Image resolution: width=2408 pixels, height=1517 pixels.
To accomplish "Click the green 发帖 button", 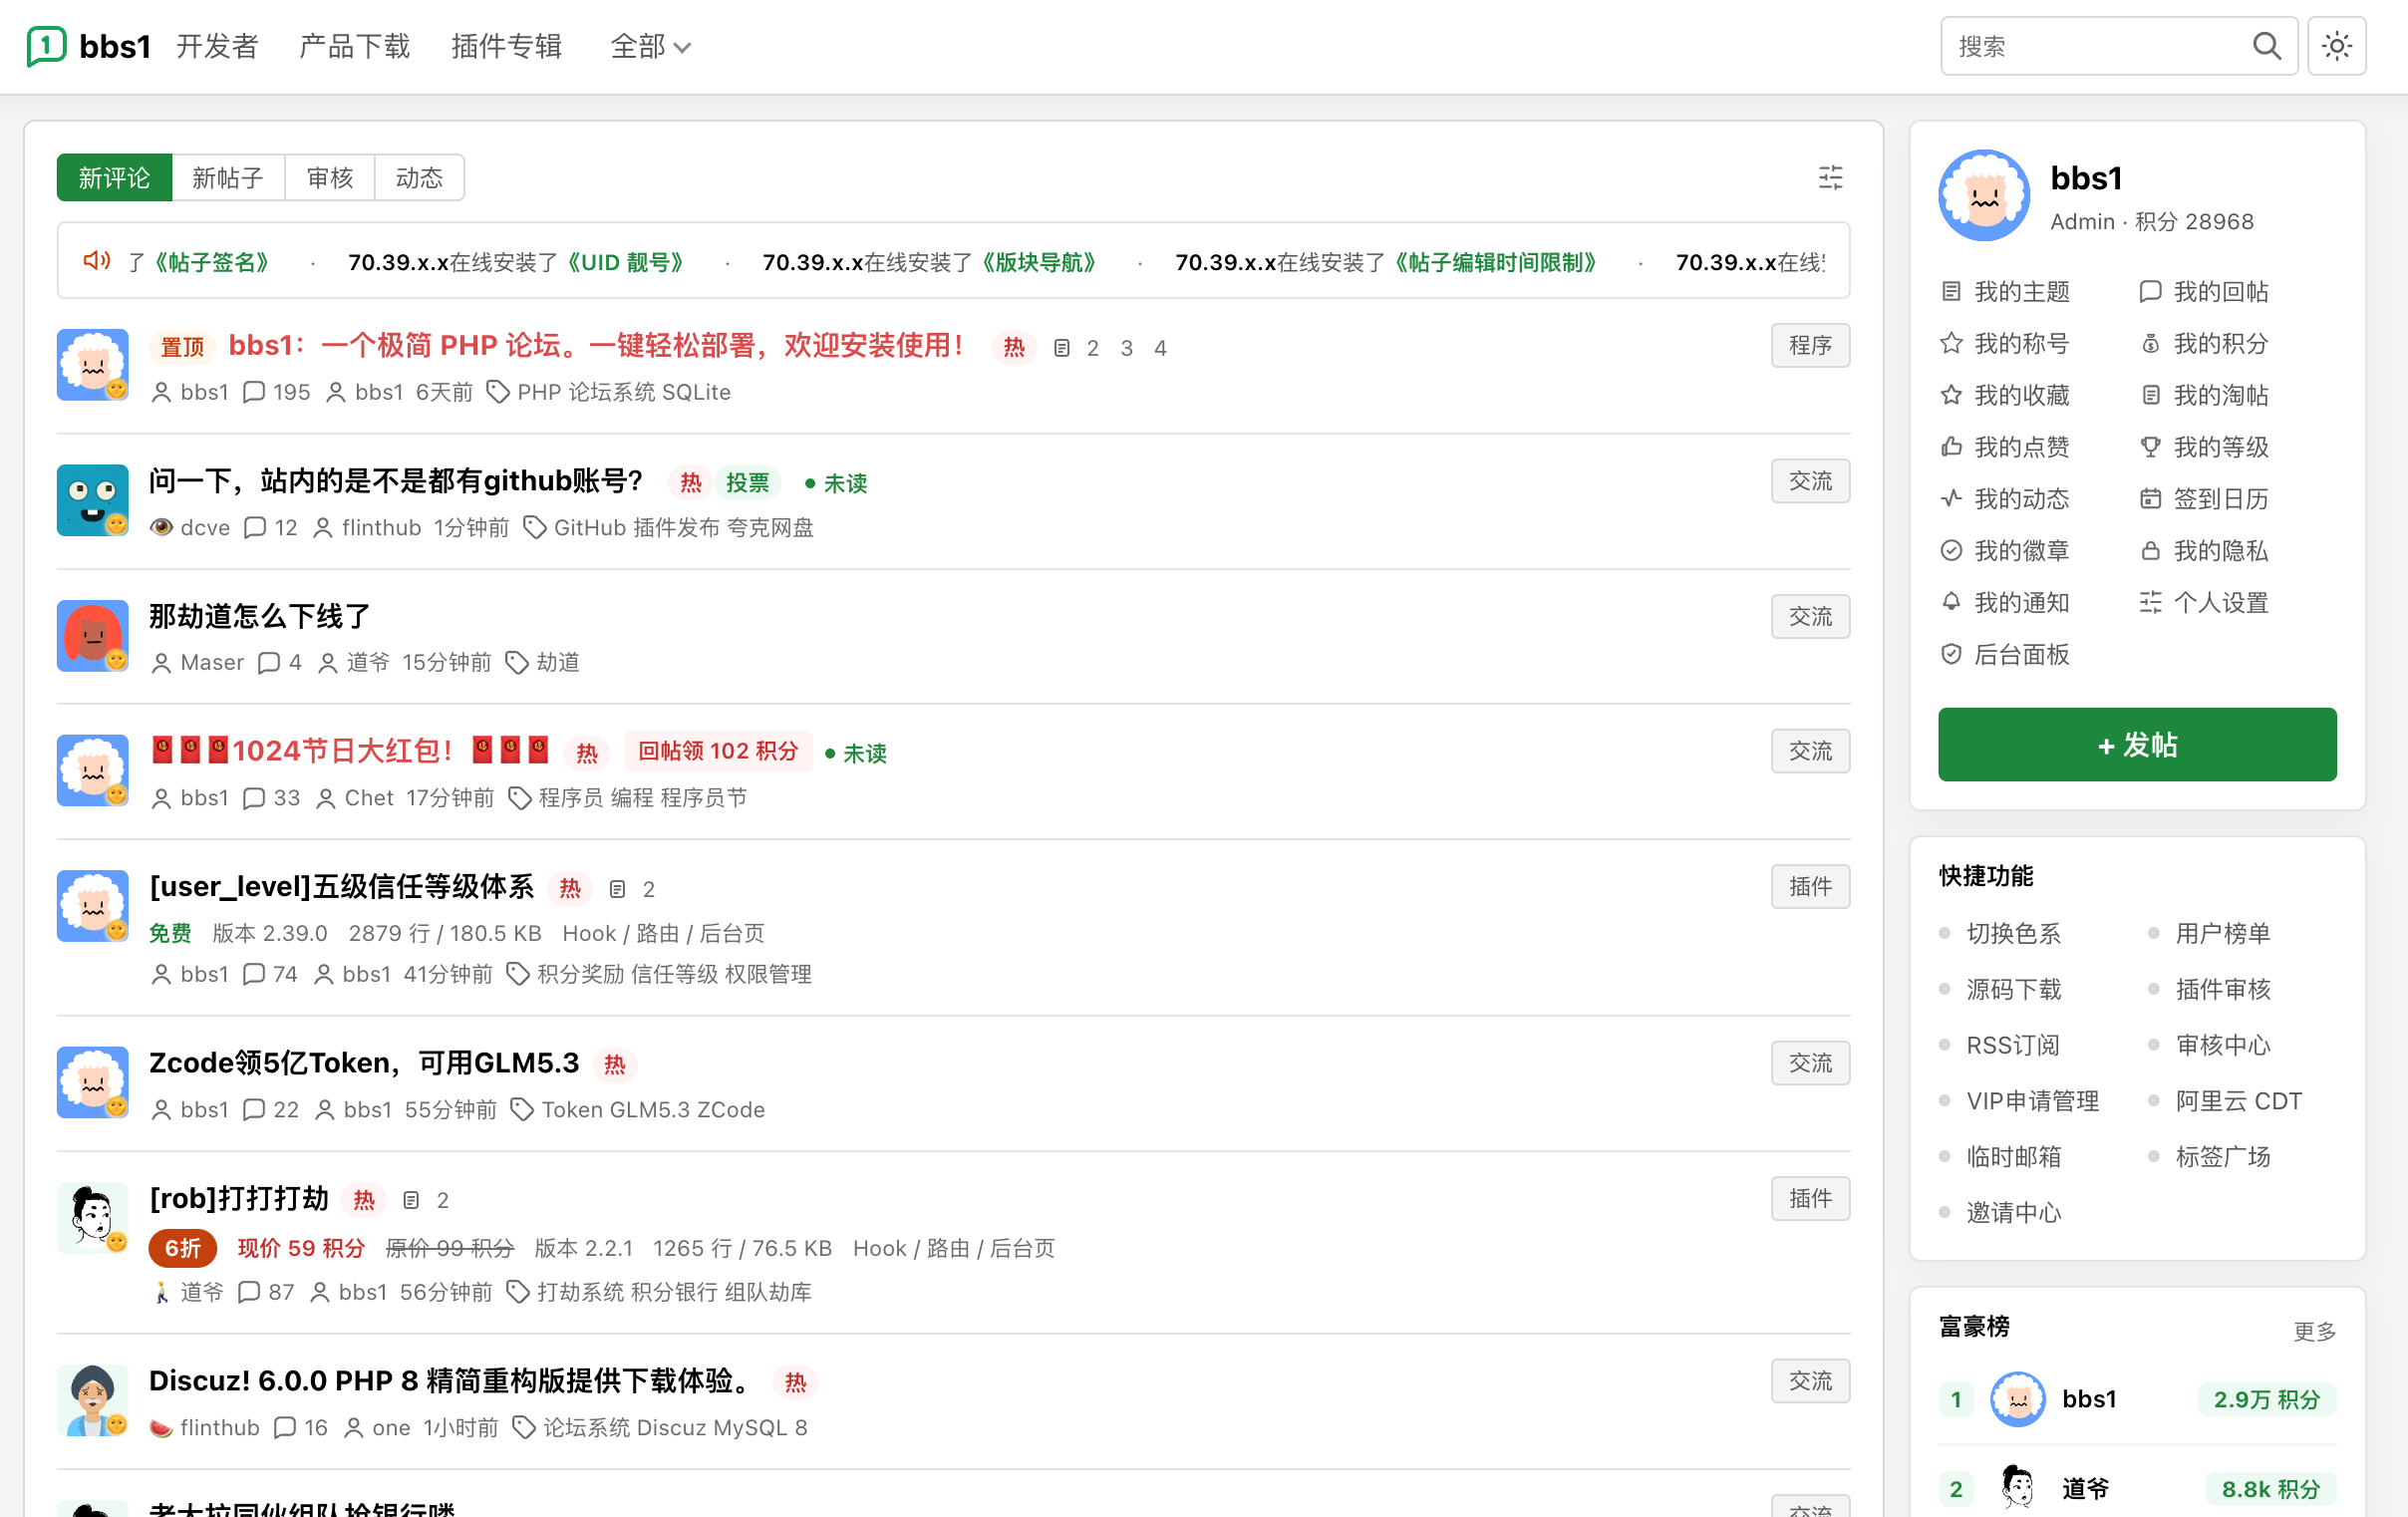I will [x=2137, y=745].
